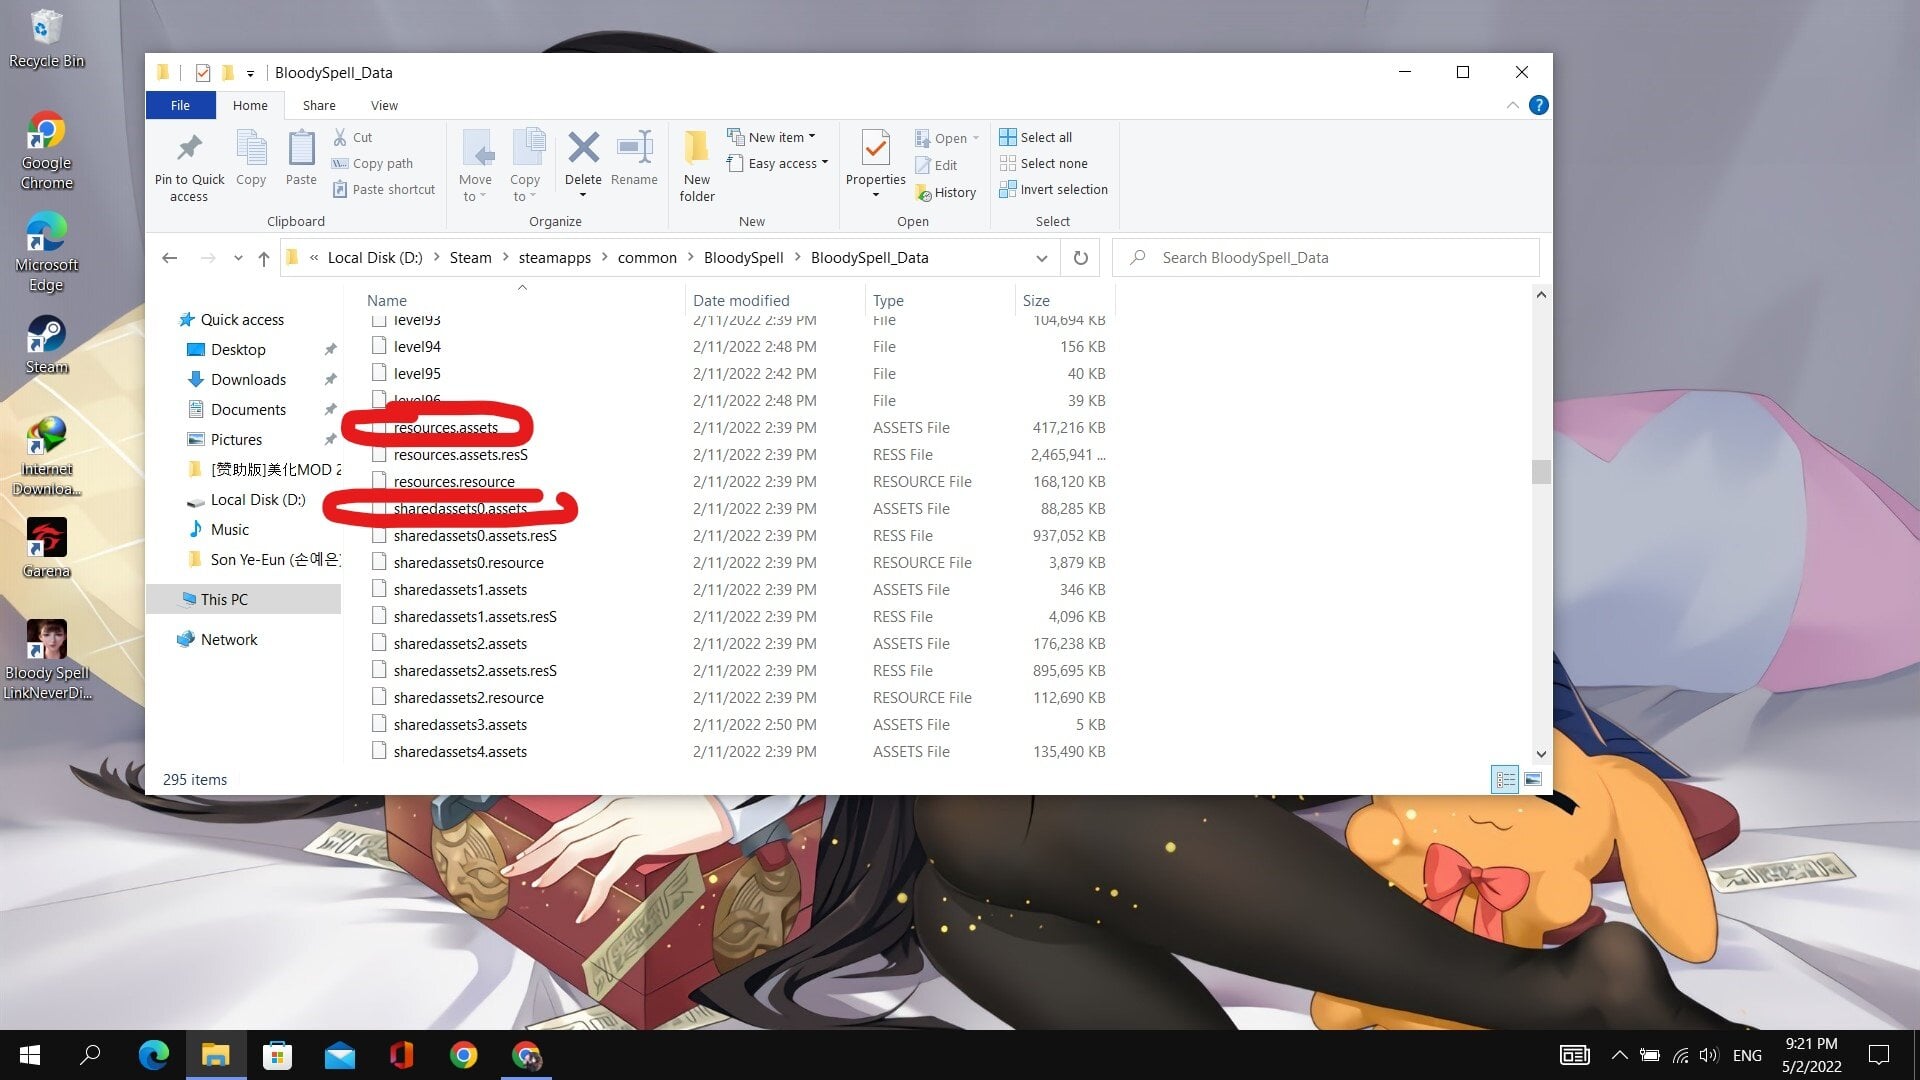The image size is (1920, 1080).
Task: Switch to the View ribbon tab
Action: point(384,105)
